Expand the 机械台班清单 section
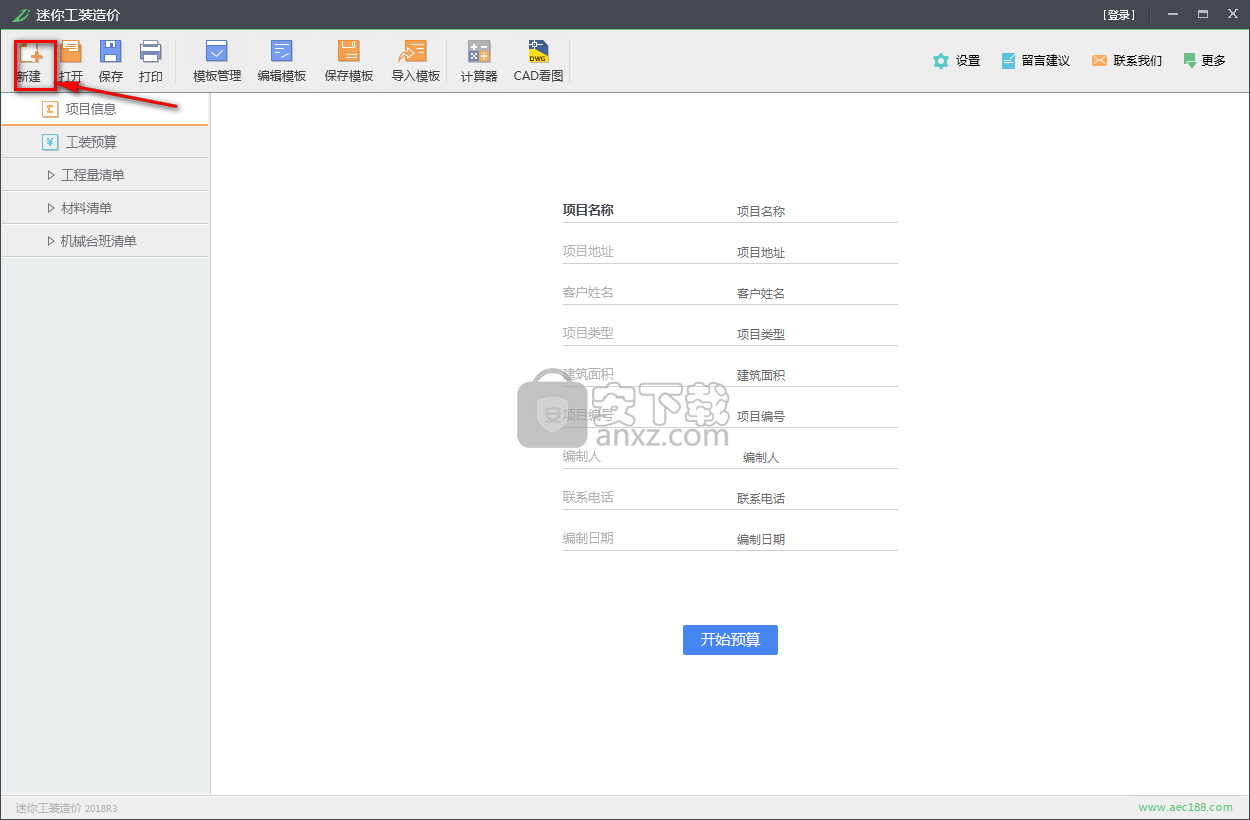 [x=105, y=241]
